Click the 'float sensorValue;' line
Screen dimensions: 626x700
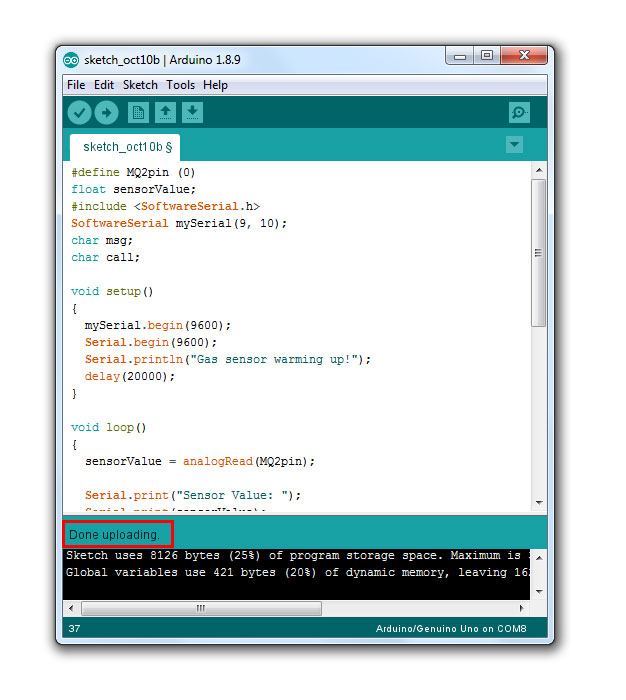tap(134, 189)
